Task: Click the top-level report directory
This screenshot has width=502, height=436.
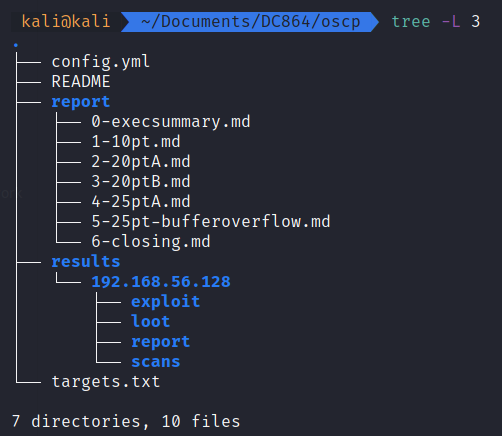Action: click(81, 102)
